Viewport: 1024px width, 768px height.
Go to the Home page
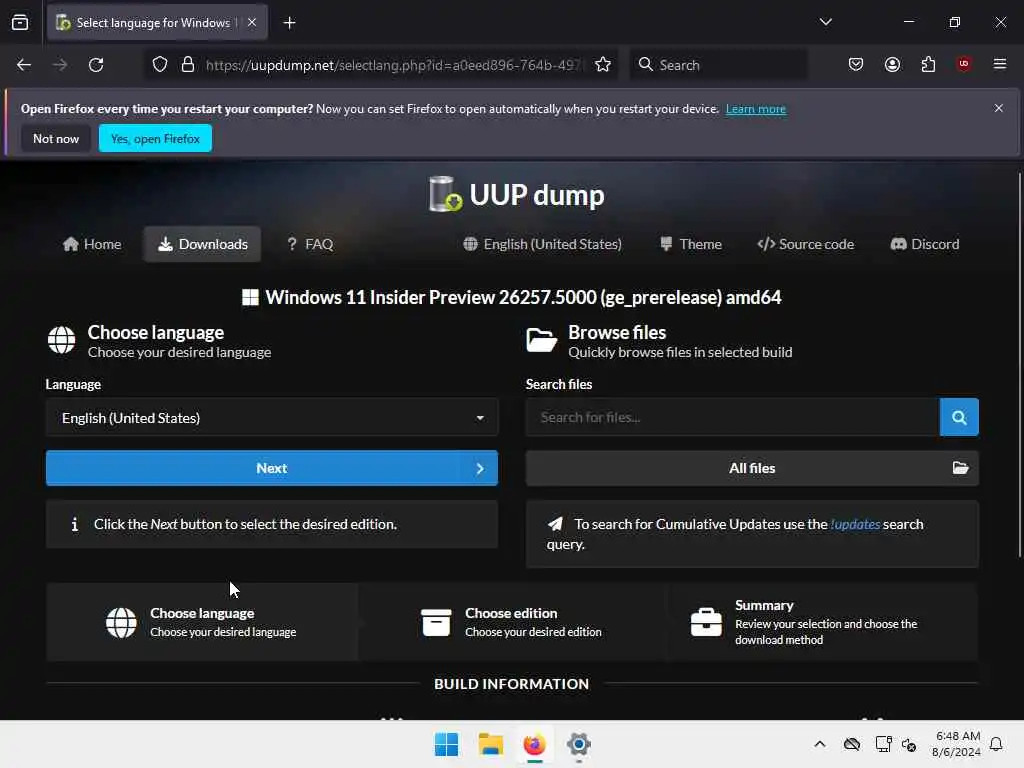pyautogui.click(x=92, y=244)
